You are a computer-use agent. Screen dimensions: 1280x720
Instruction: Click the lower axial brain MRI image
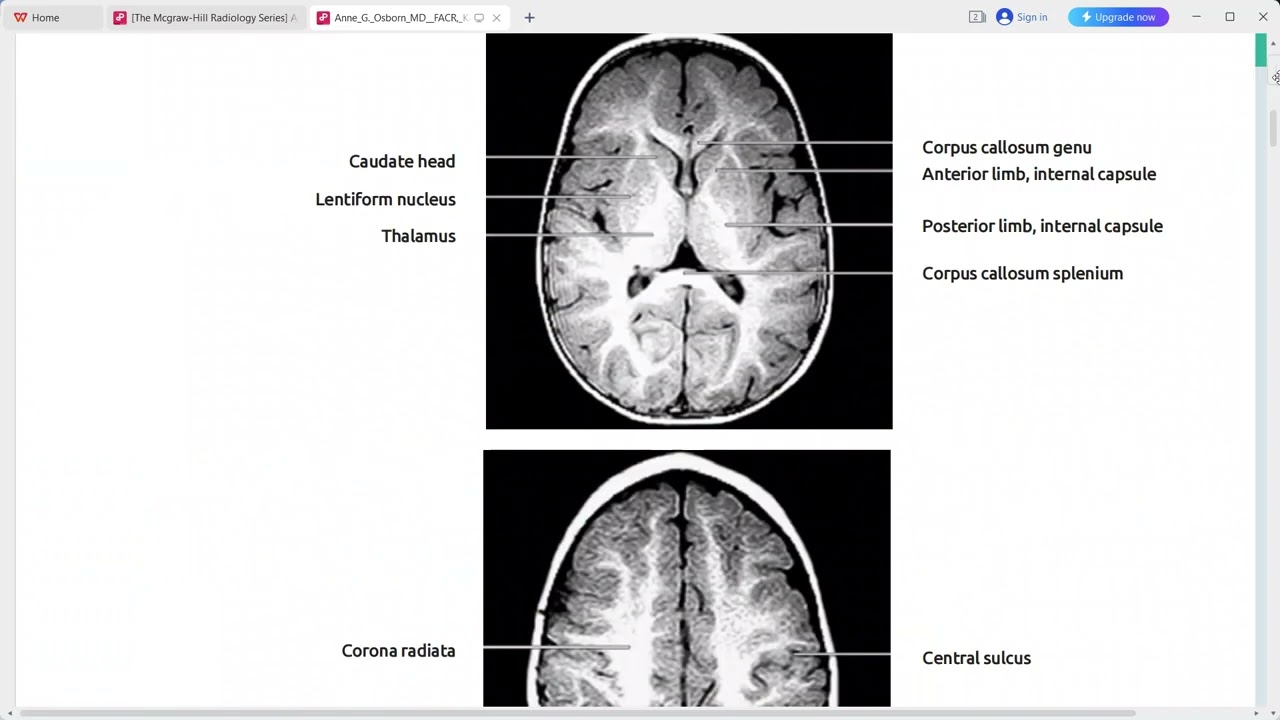click(687, 578)
